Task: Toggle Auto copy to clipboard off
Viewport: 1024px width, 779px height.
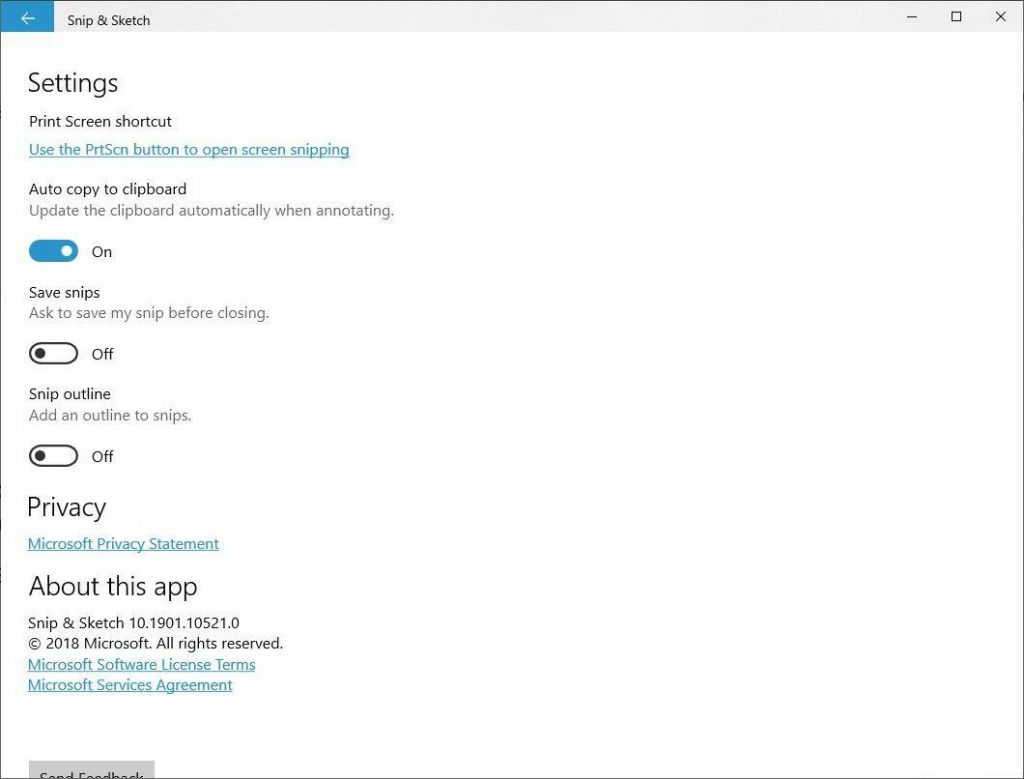Action: [x=53, y=250]
